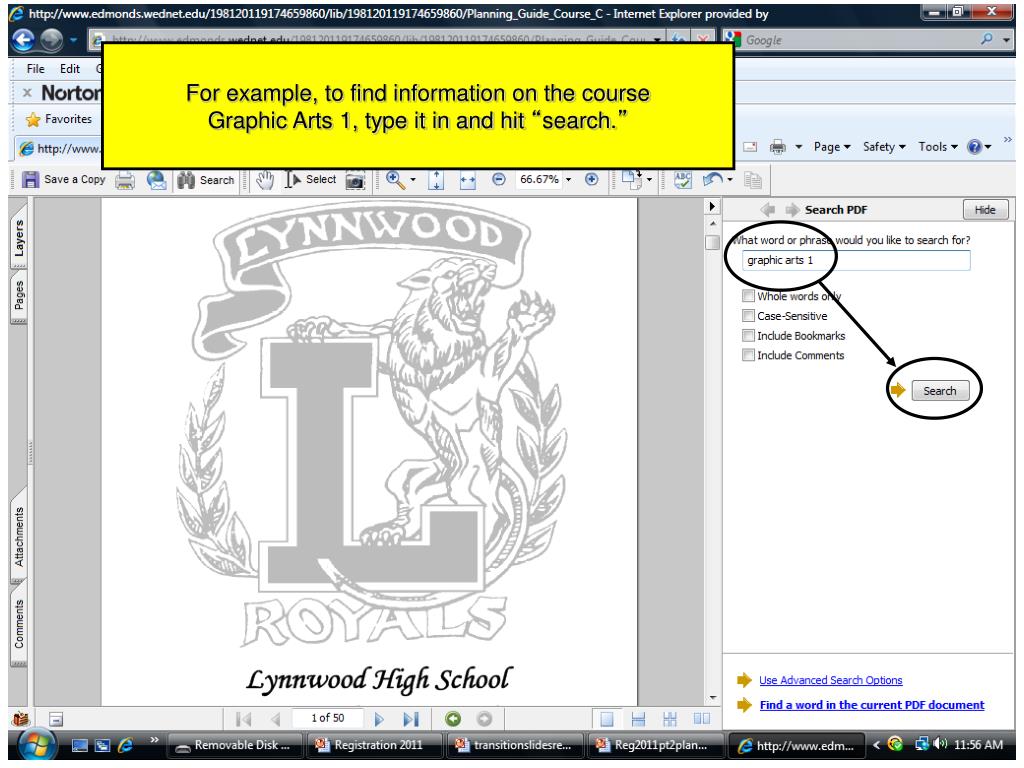This screenshot has height=768, width=1024.
Task: Click the Zoom In magnifier tool
Action: pyautogui.click(x=394, y=180)
